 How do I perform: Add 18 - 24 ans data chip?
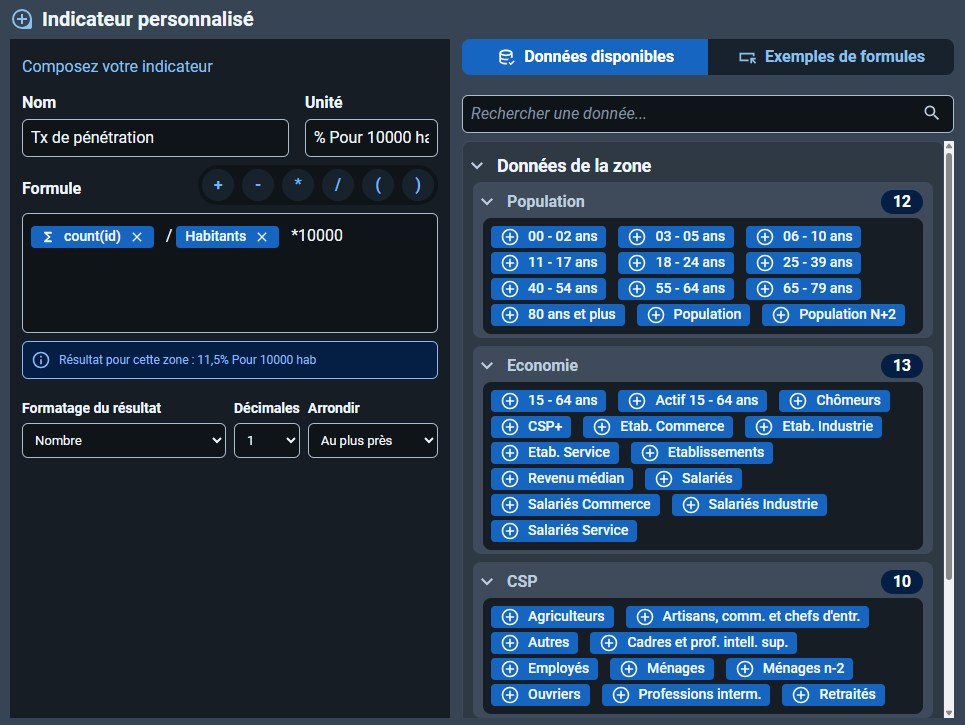676,263
